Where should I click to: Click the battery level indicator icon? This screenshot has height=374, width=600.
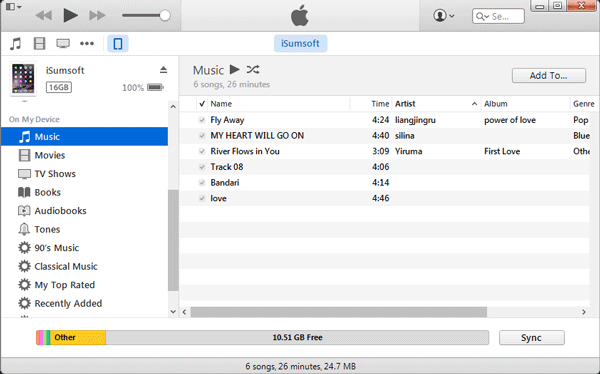pyautogui.click(x=155, y=88)
